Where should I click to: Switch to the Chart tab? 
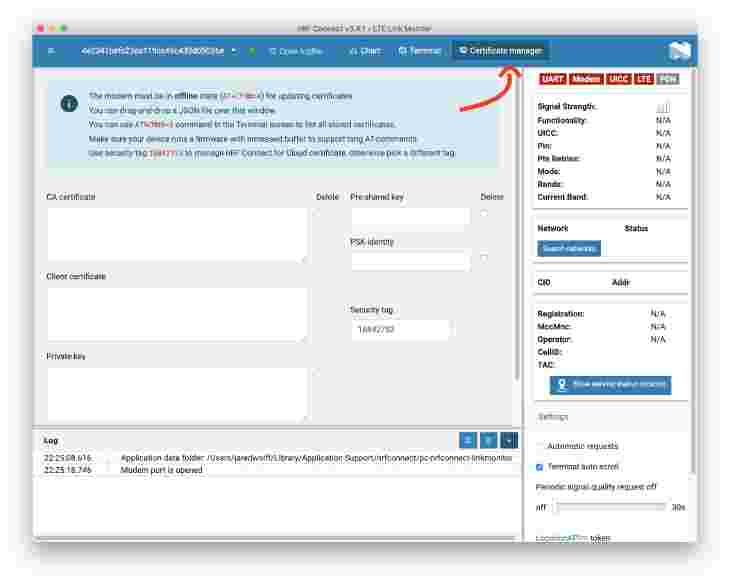point(365,51)
